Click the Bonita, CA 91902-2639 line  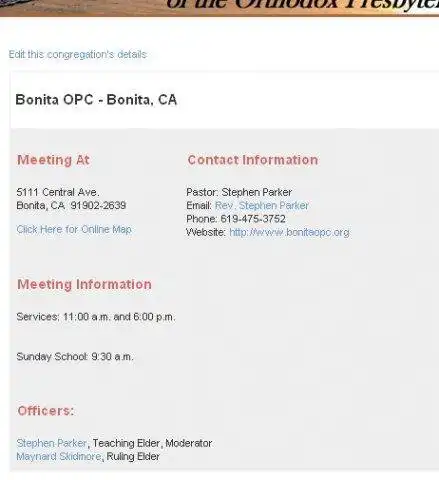point(71,205)
